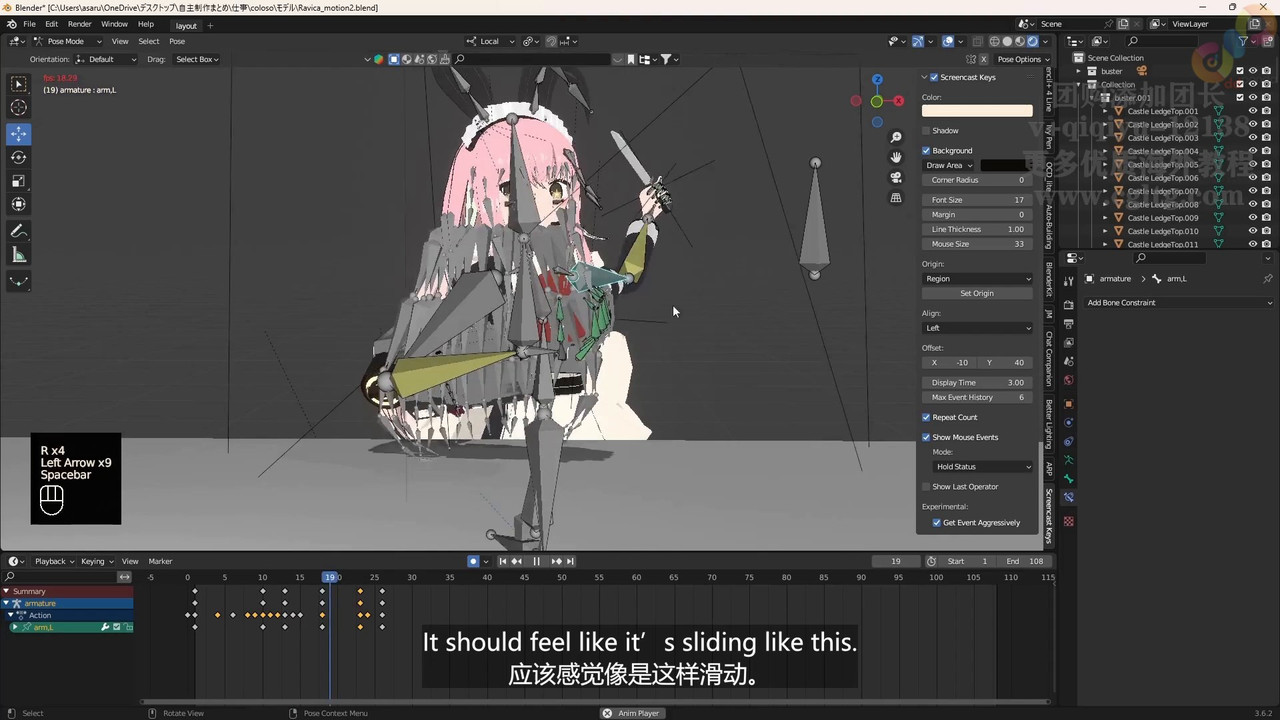Viewport: 1280px width, 720px height.
Task: Open the timeline Keying menu
Action: [96, 561]
